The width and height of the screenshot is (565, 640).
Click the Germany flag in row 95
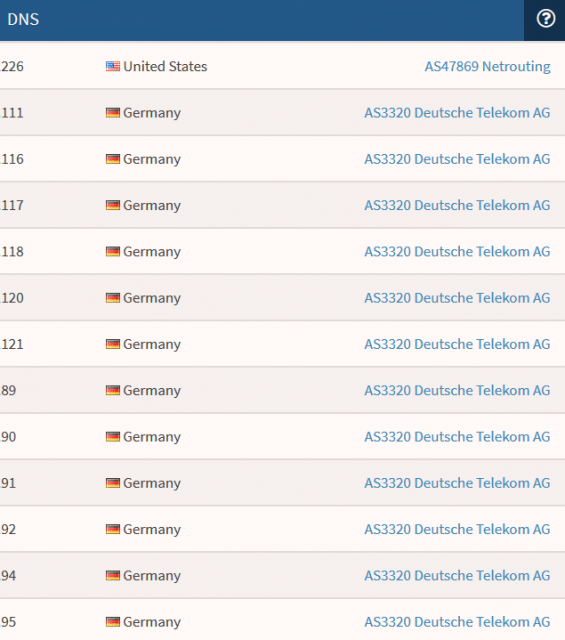pyautogui.click(x=113, y=622)
